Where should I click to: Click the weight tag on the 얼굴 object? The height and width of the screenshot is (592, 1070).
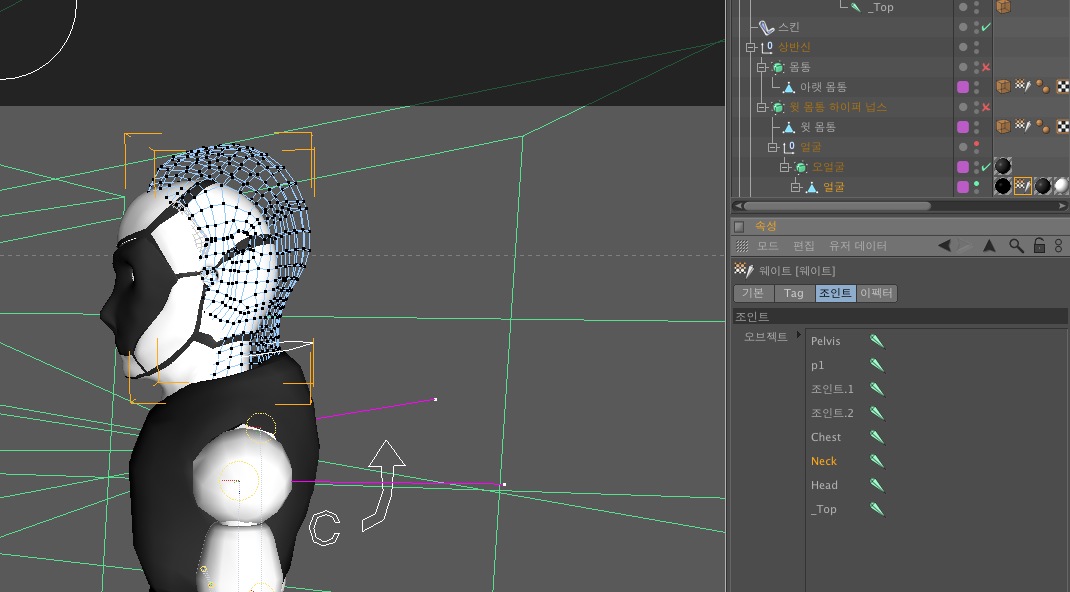(1023, 186)
